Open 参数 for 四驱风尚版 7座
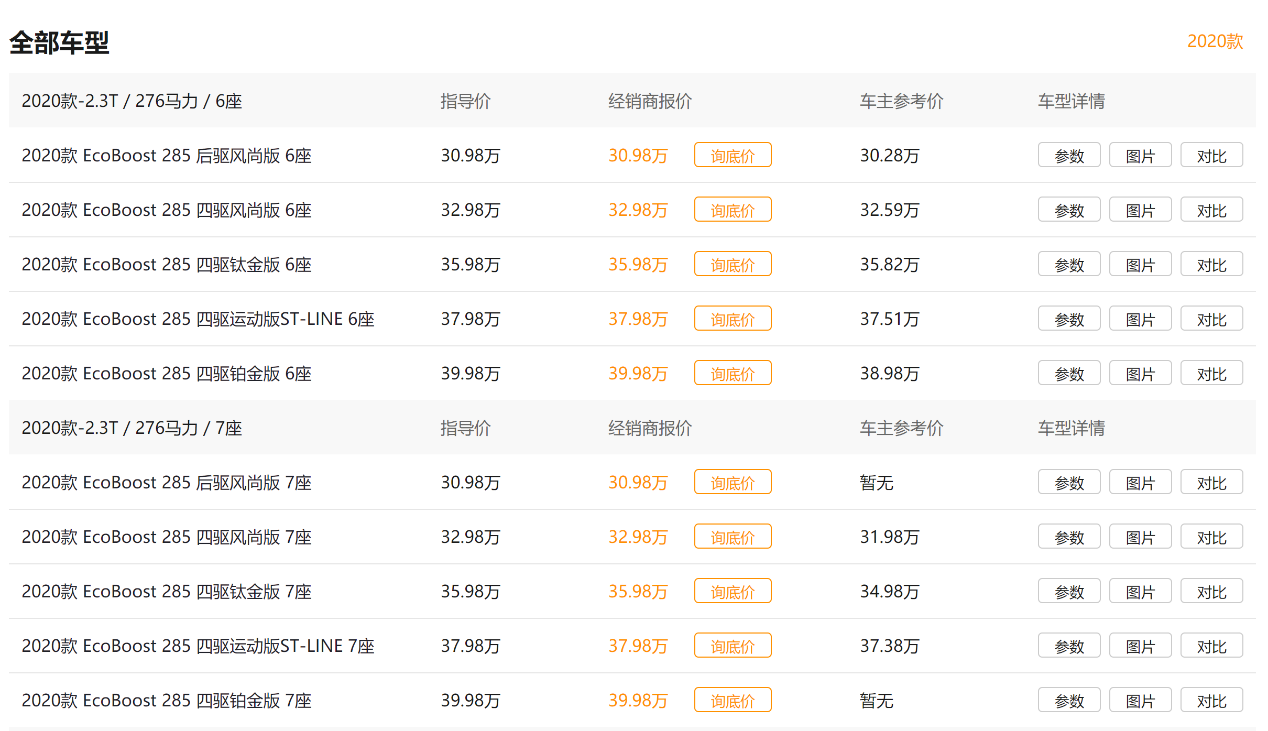The height and width of the screenshot is (731, 1268). pos(1069,537)
